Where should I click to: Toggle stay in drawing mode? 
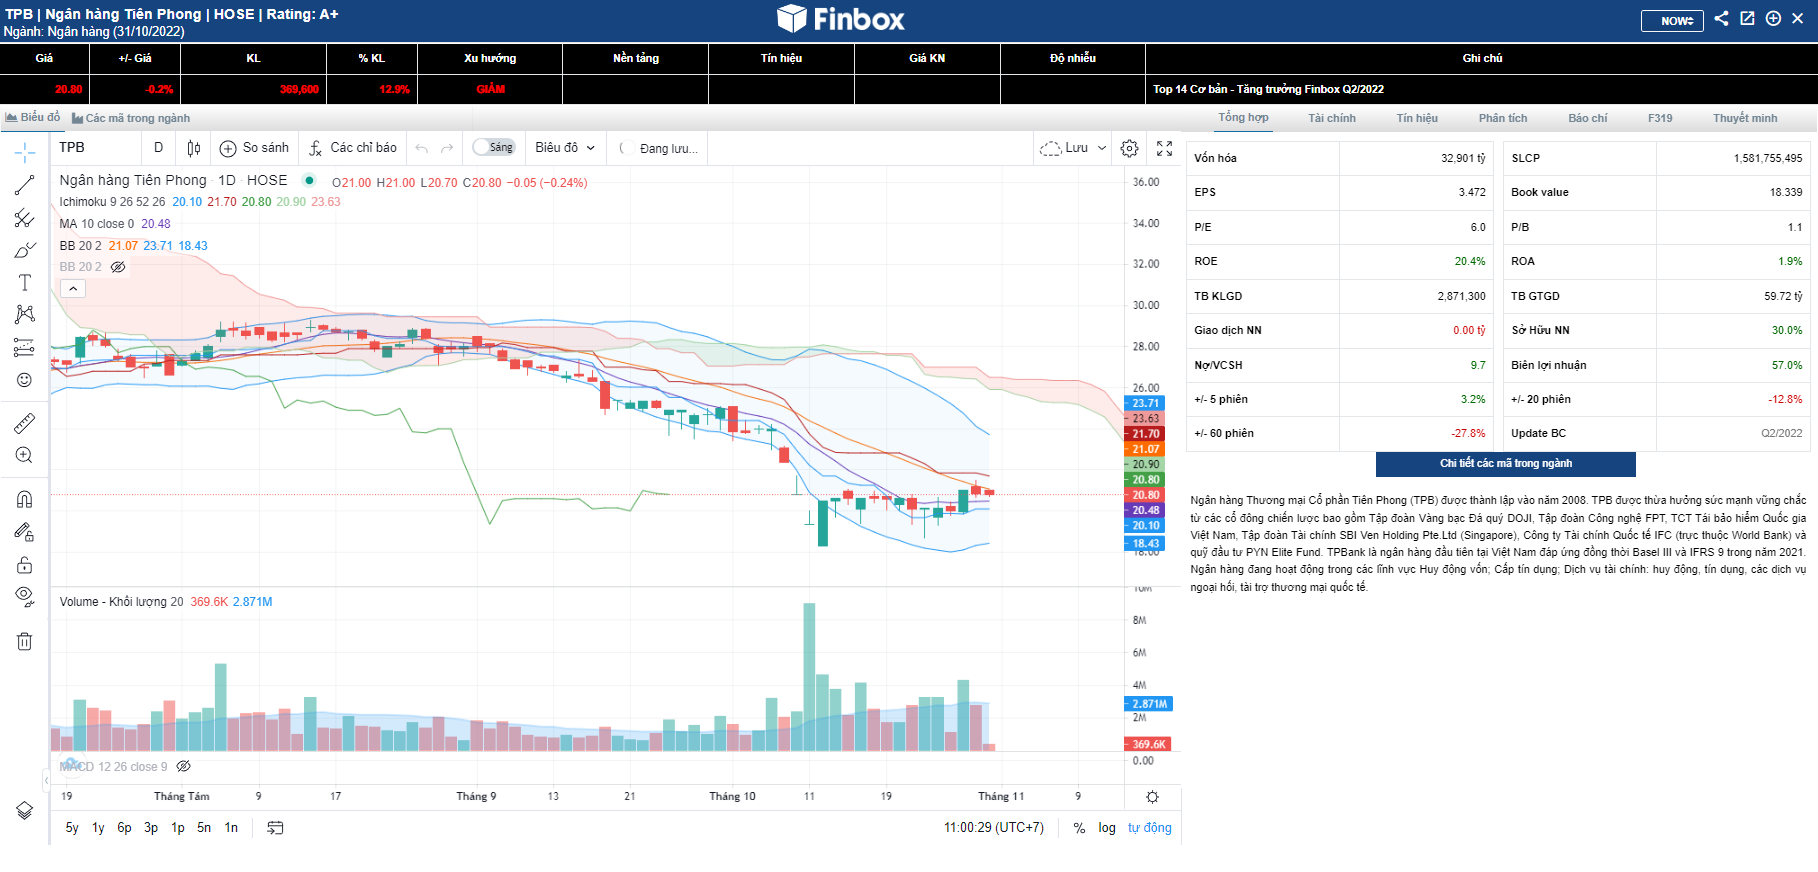coord(25,532)
